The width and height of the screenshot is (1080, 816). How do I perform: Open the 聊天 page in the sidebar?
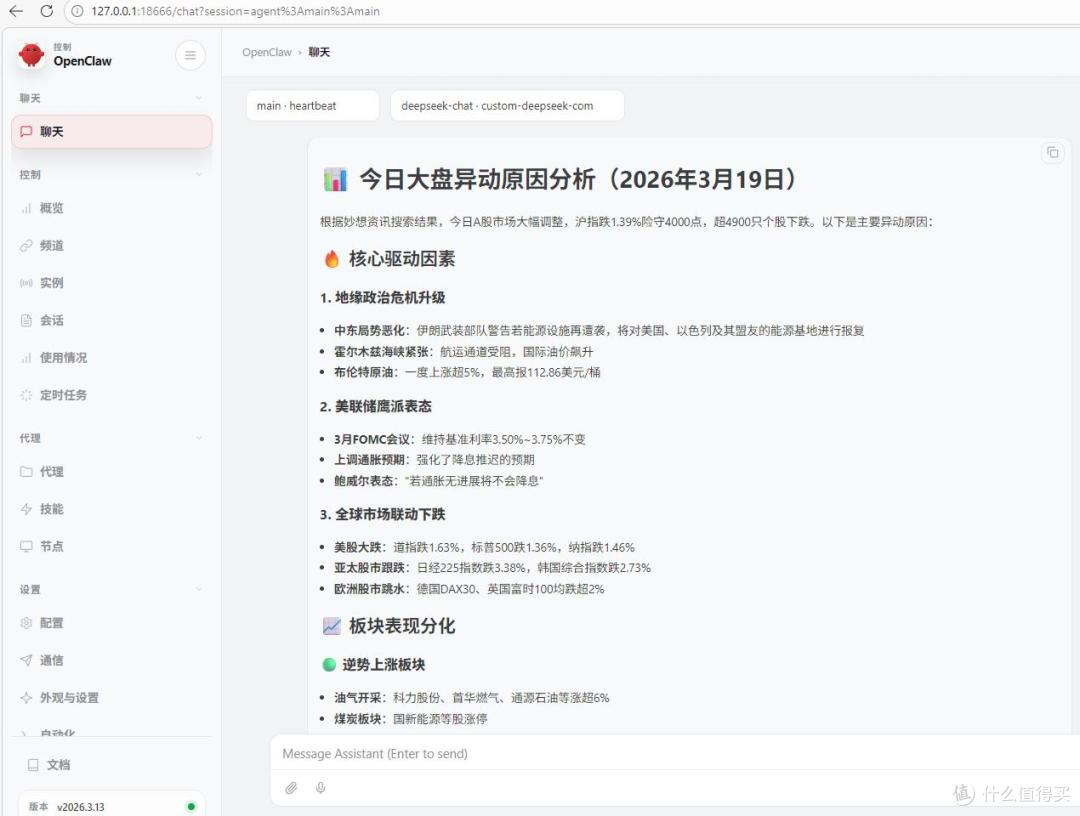[x=112, y=132]
